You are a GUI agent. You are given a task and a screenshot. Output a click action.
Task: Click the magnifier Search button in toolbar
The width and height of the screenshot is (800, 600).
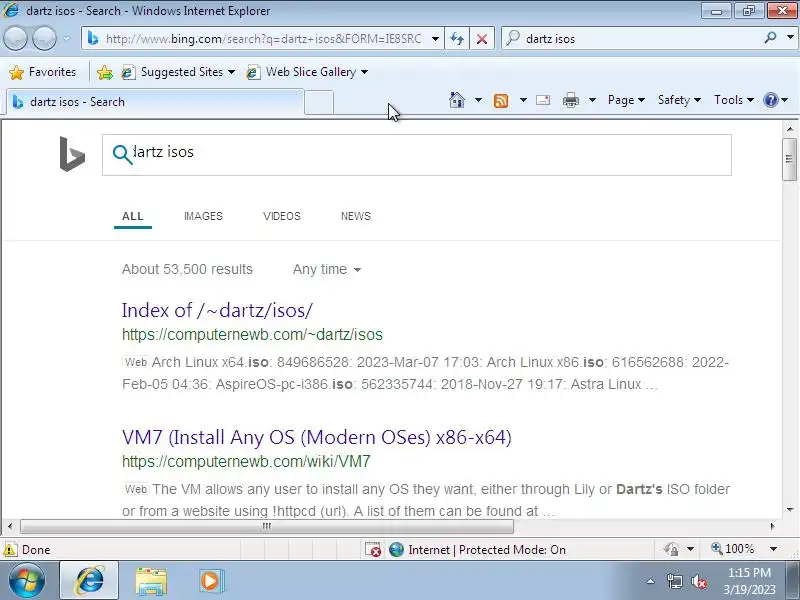pyautogui.click(x=770, y=38)
